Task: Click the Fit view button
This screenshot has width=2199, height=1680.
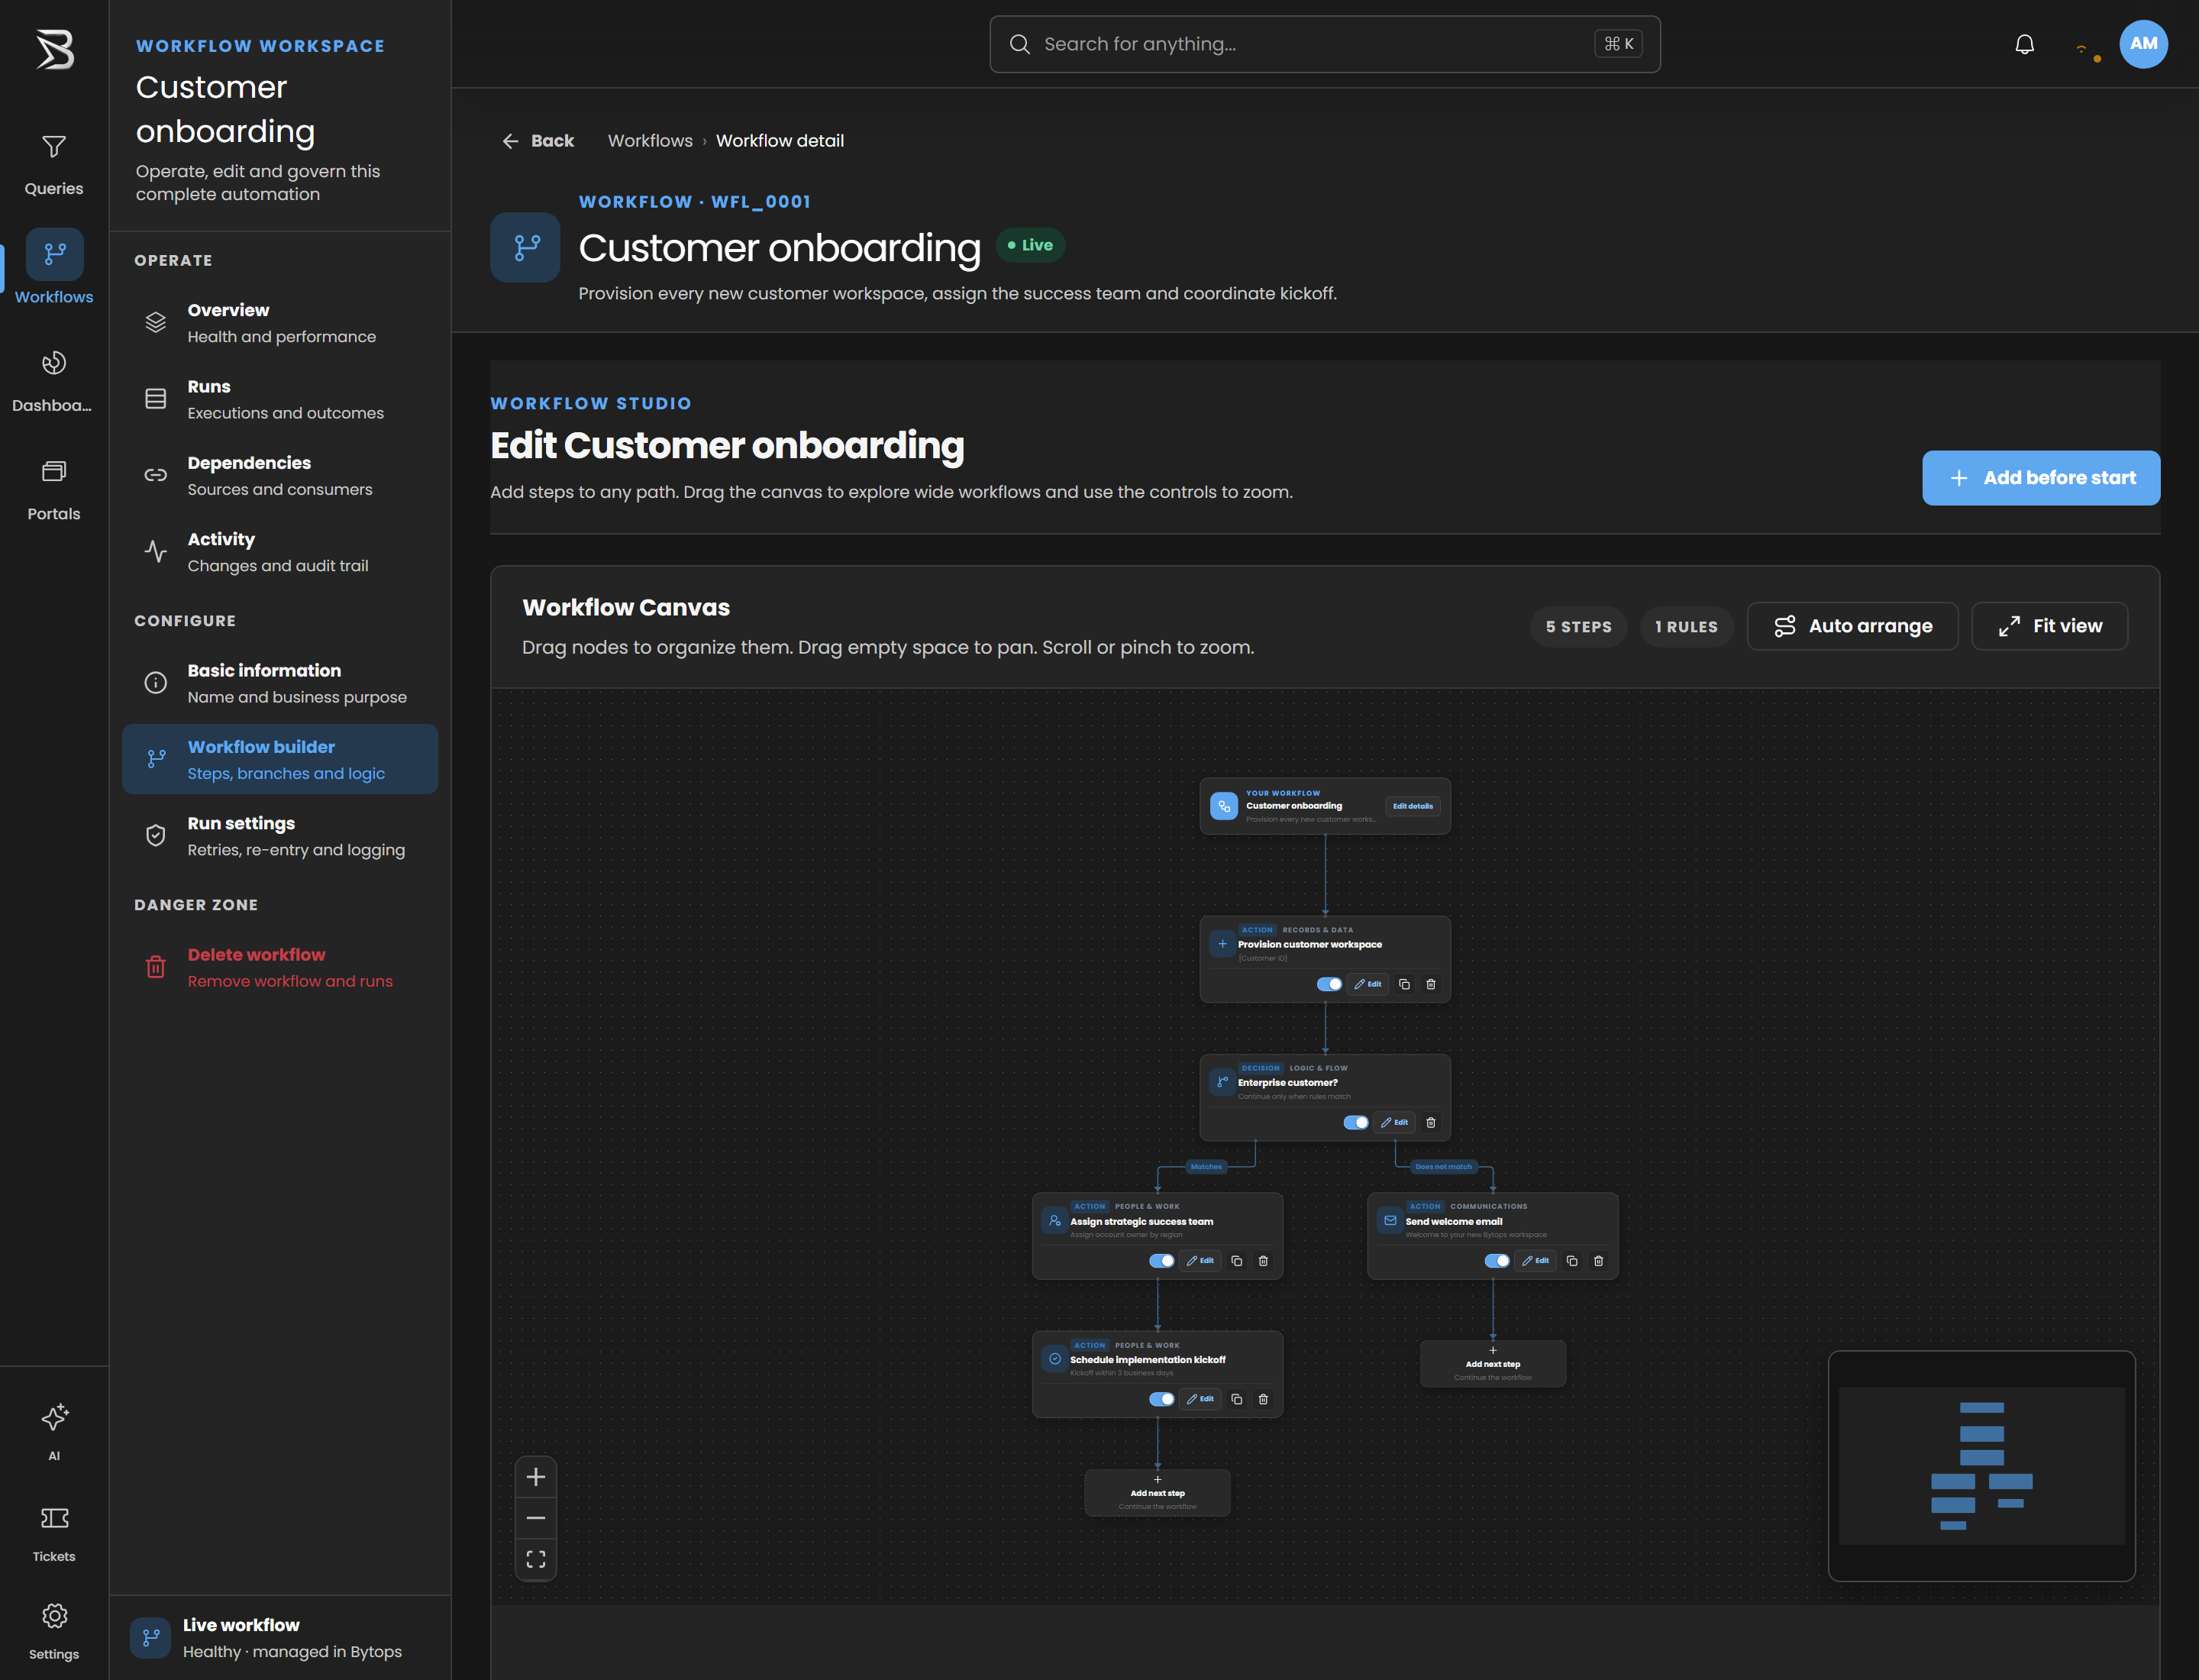Action: coord(2049,626)
